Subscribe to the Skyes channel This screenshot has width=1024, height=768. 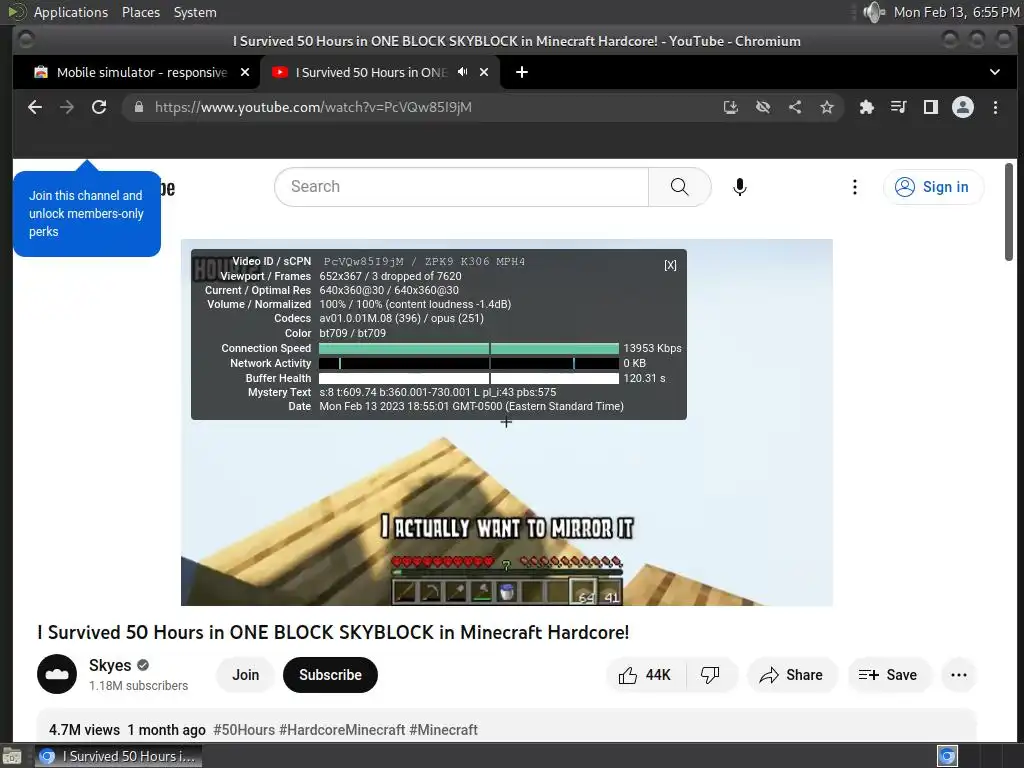330,675
